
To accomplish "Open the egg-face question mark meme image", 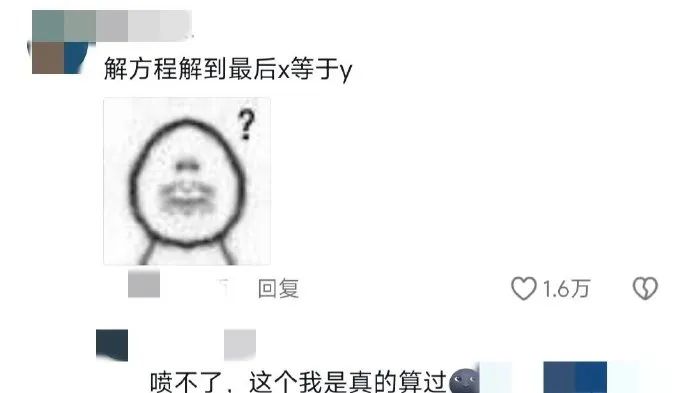I will click(187, 181).
